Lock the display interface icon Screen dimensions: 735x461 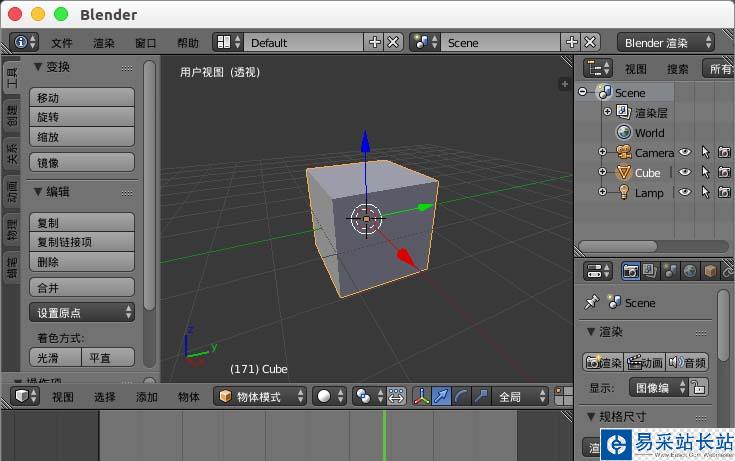[698, 388]
